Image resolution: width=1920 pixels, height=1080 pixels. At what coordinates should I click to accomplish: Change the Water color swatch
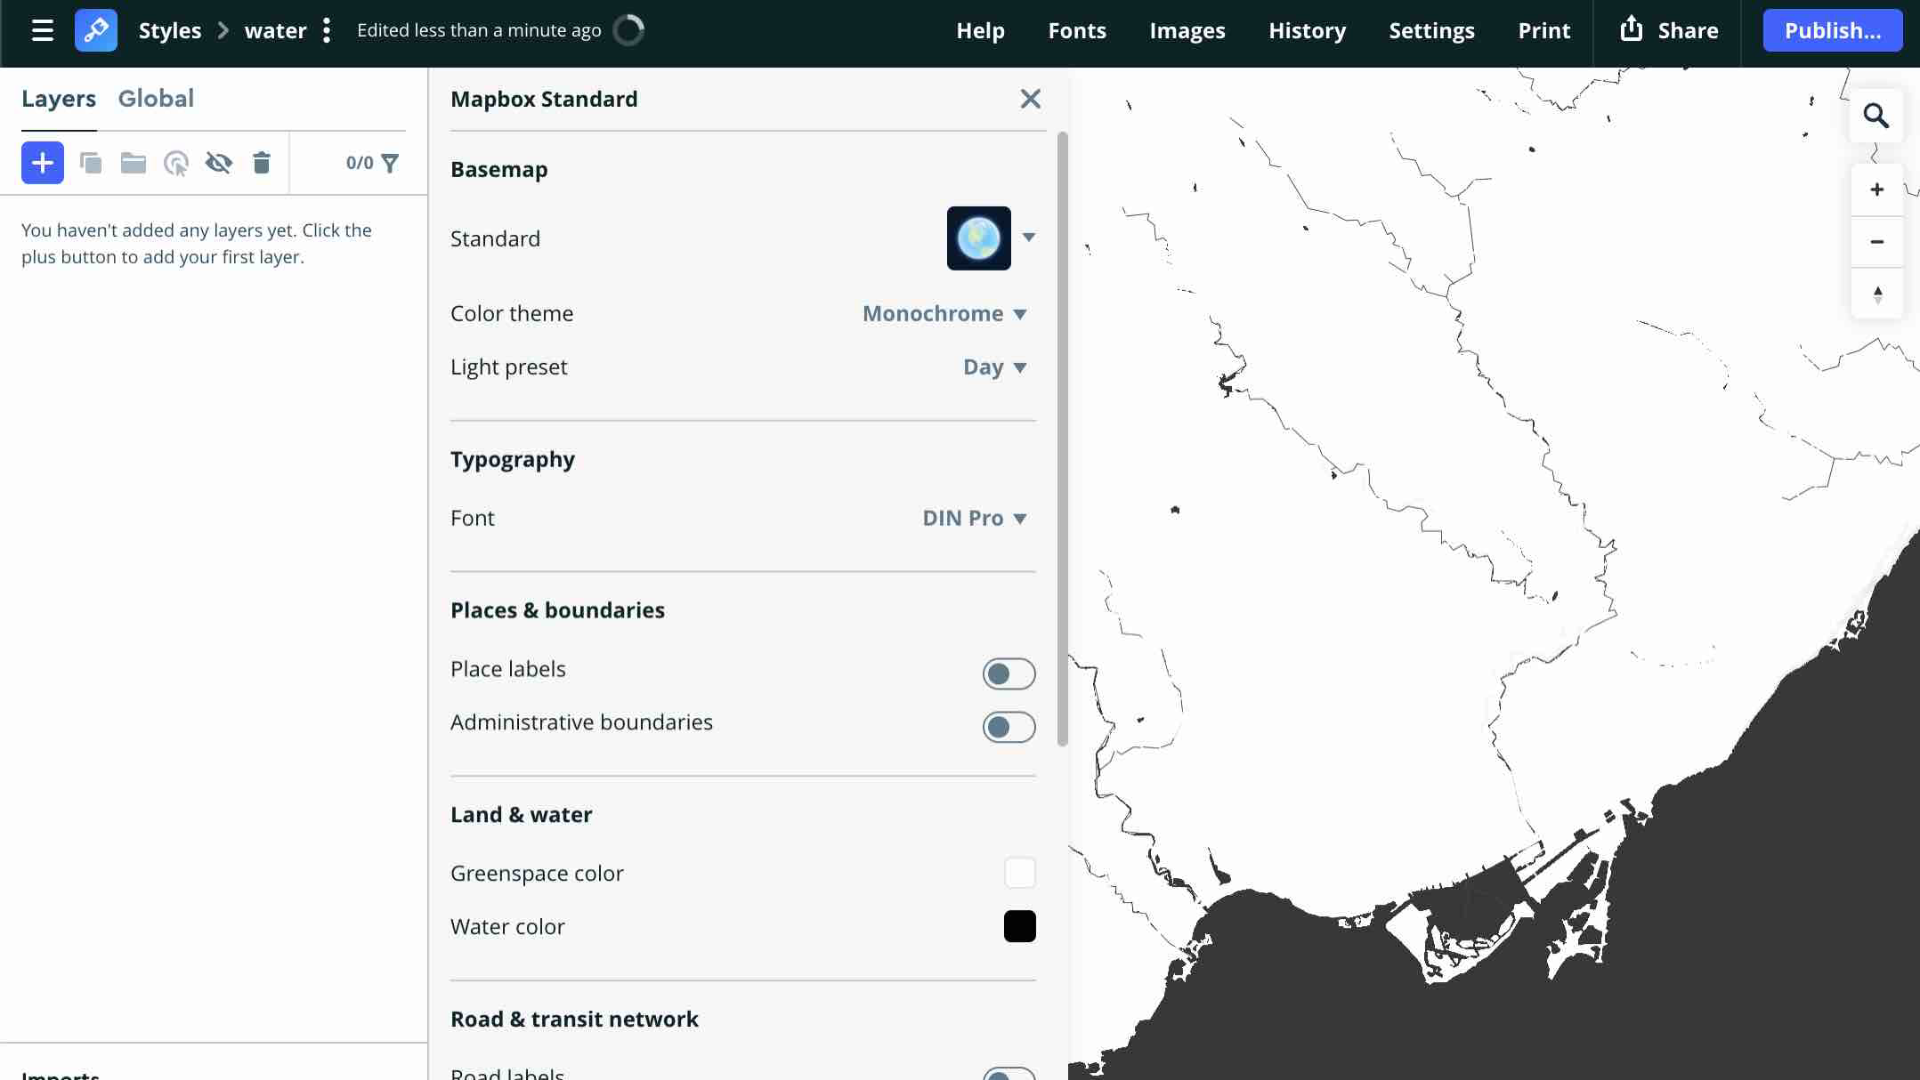(x=1020, y=926)
